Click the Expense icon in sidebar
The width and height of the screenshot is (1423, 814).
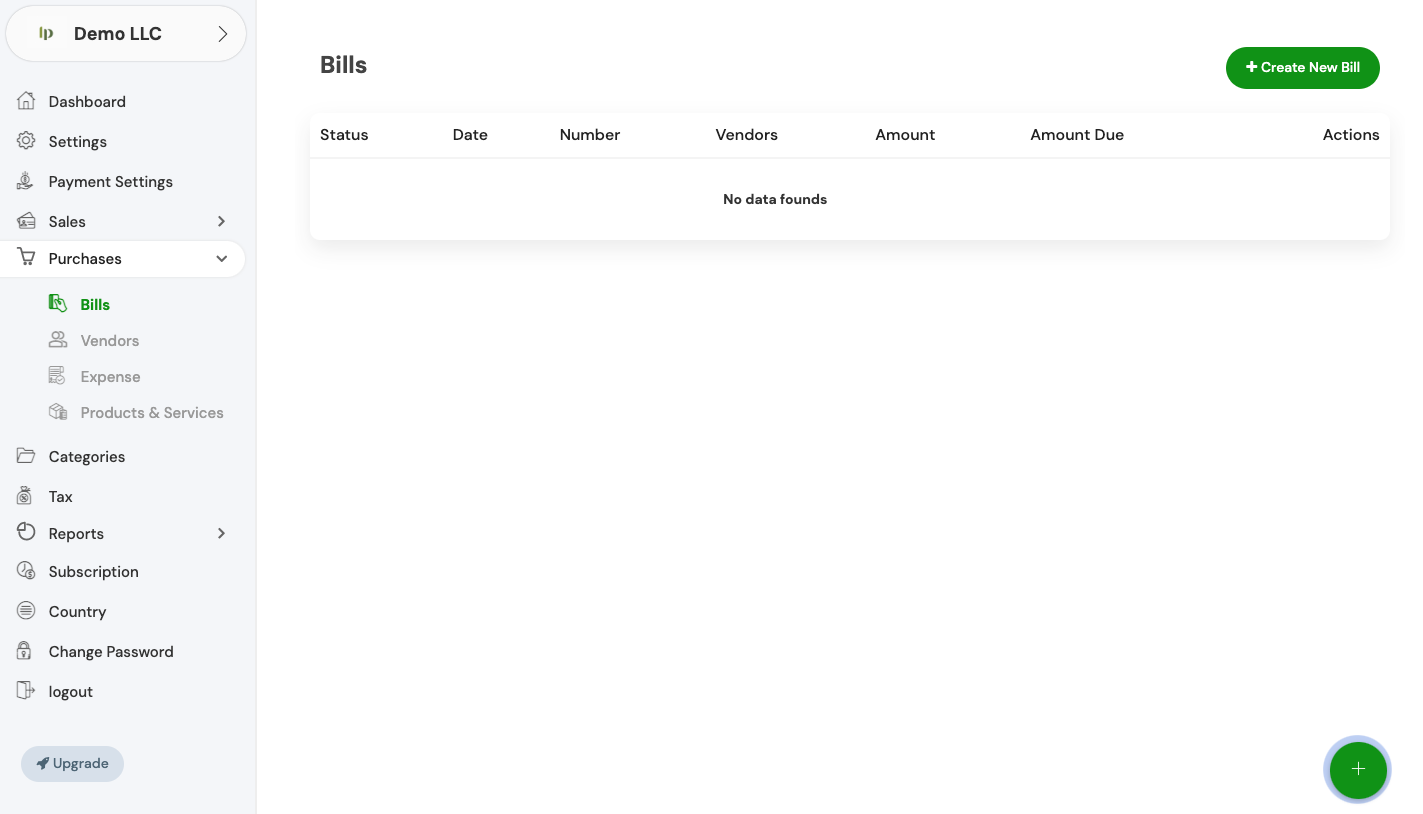click(58, 376)
